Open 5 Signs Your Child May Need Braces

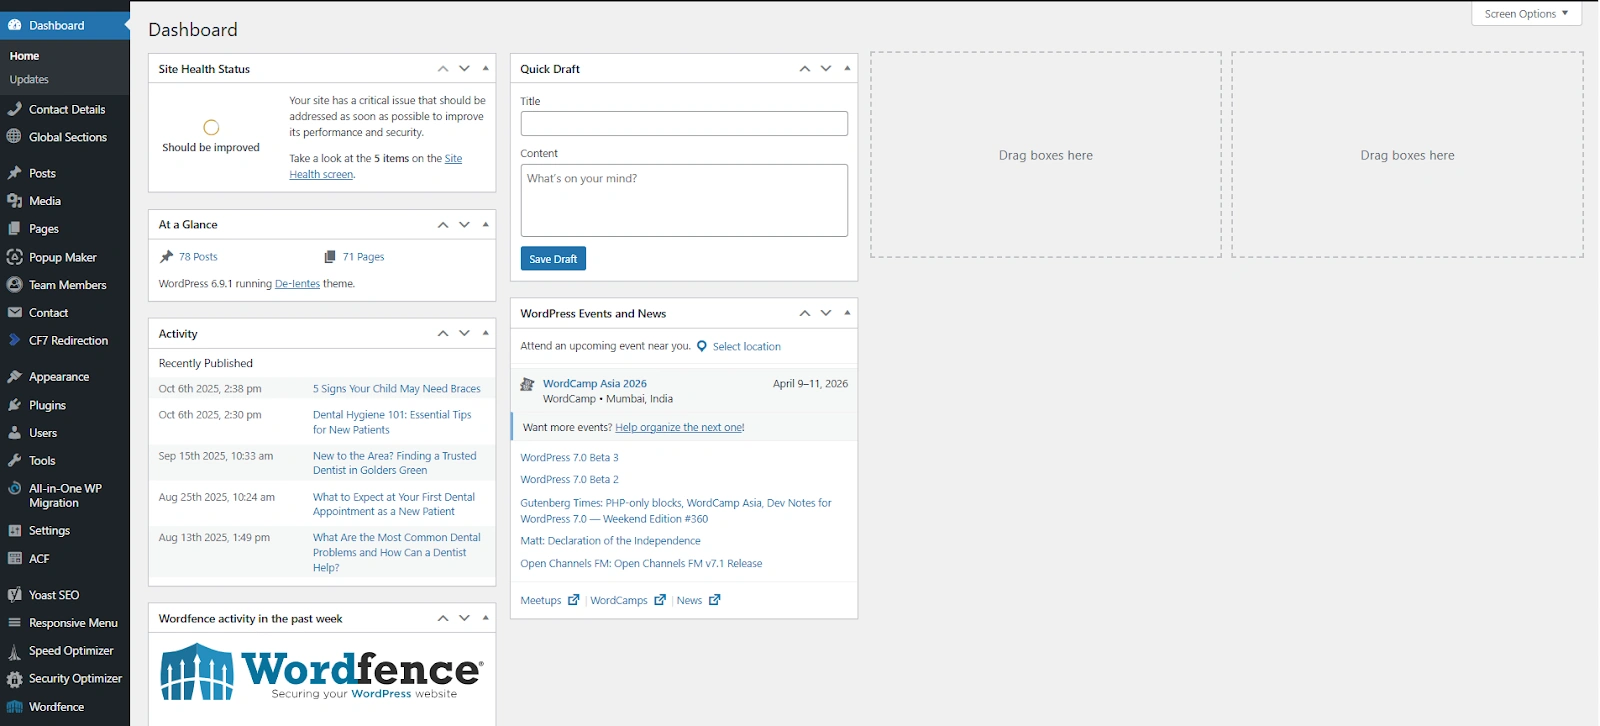(x=396, y=389)
